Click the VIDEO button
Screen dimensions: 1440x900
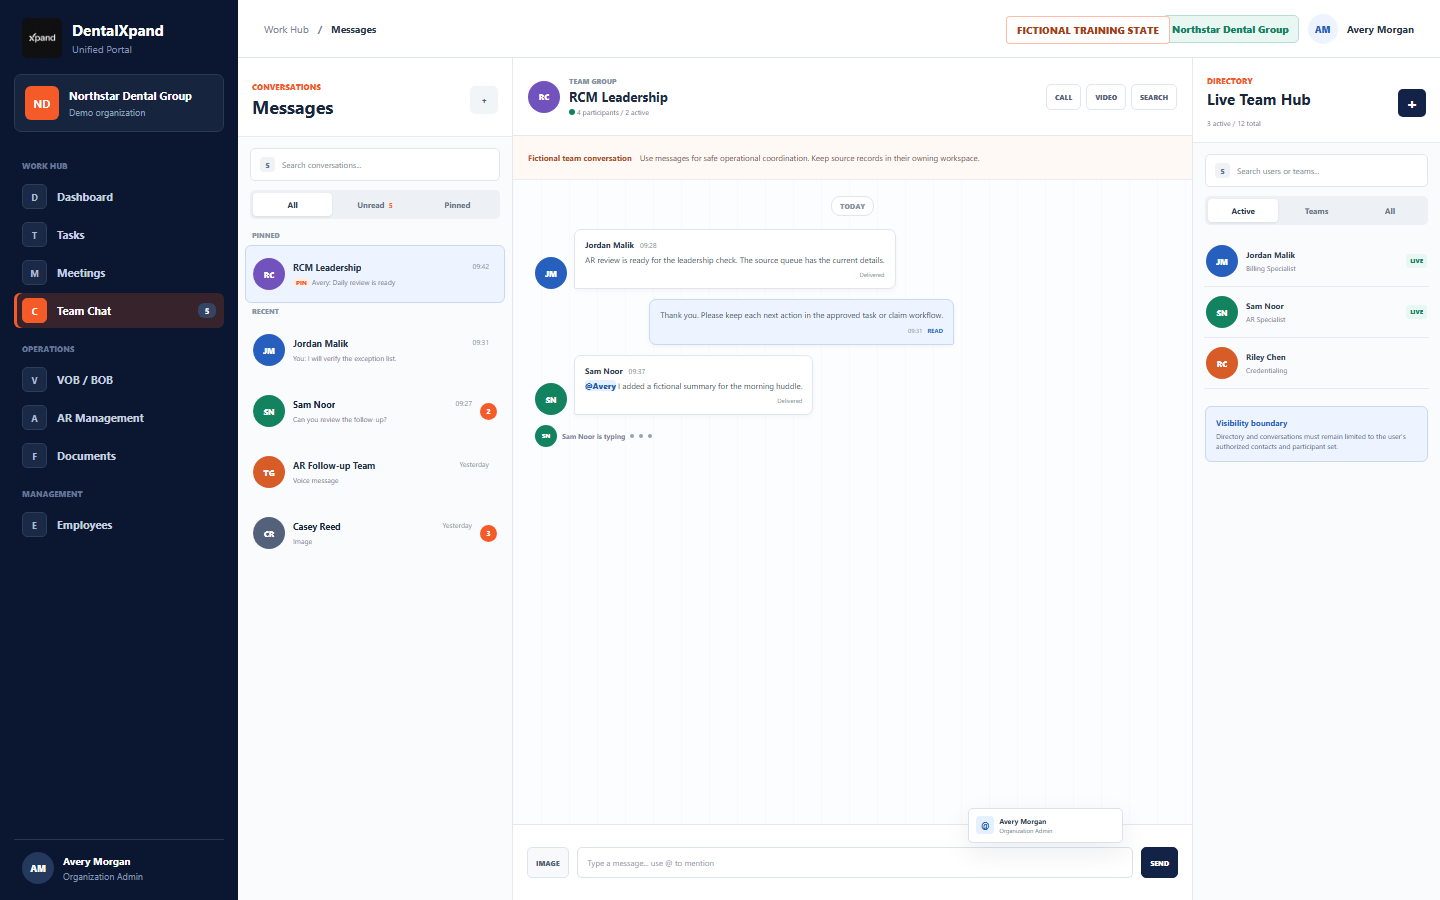1106,97
